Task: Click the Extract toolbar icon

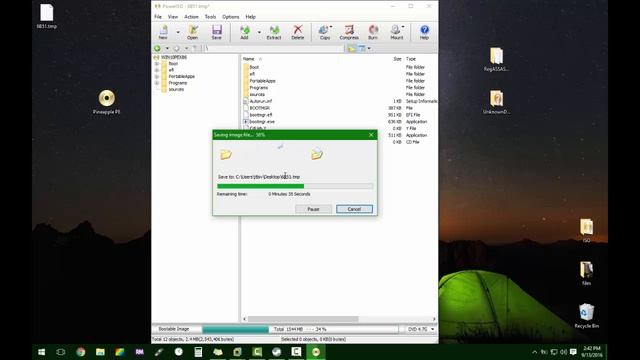Action: point(273,32)
